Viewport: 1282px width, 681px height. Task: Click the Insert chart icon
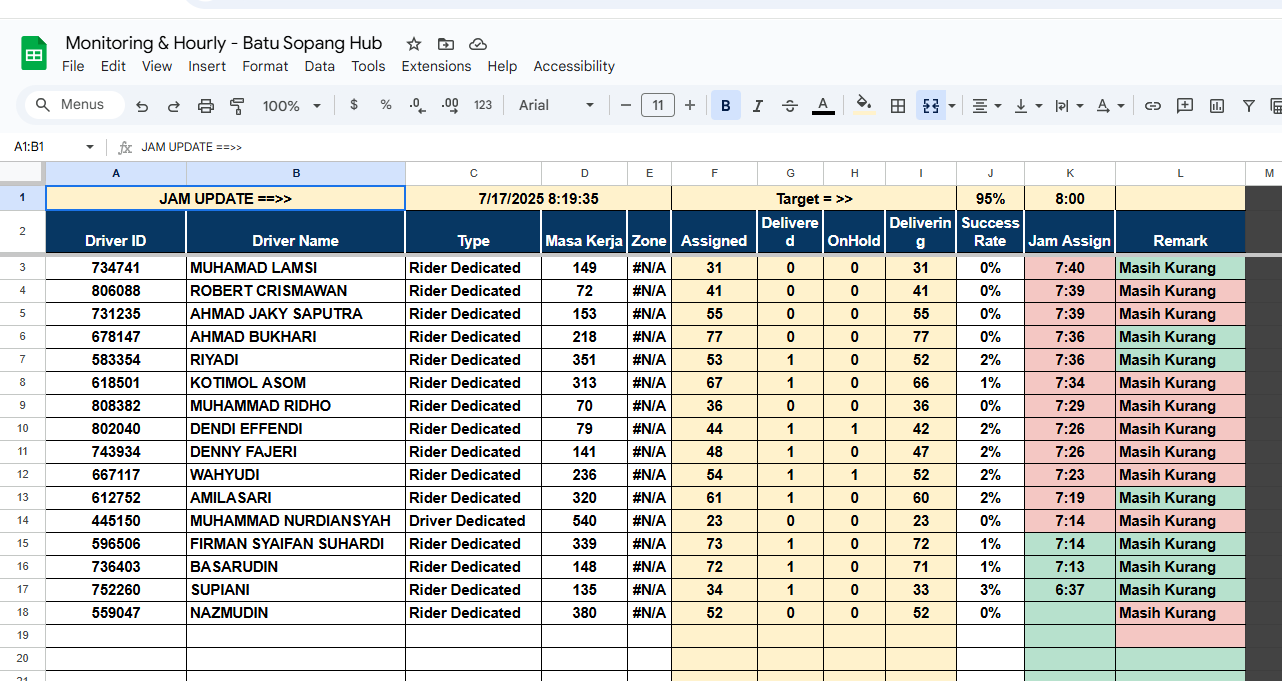(1217, 105)
